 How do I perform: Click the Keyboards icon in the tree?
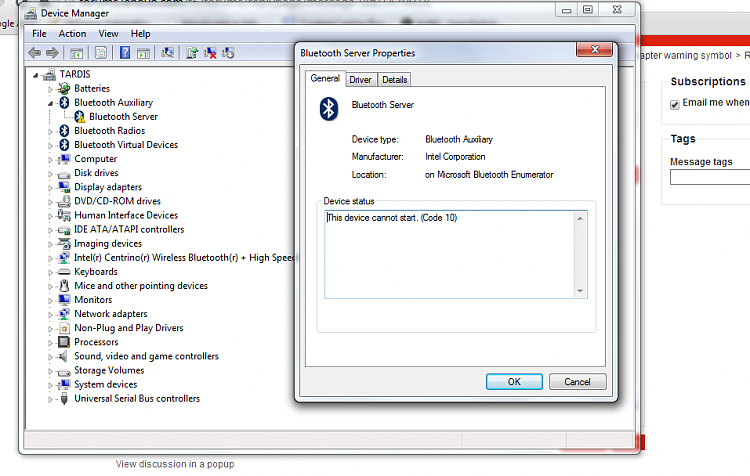tap(64, 272)
